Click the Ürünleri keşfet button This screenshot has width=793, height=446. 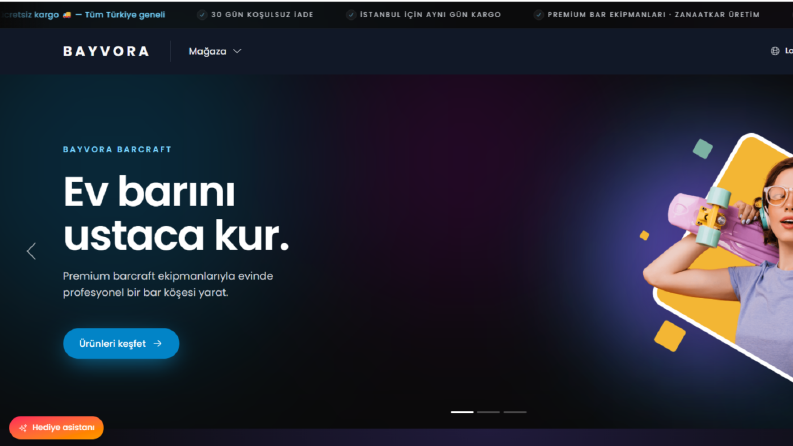[x=121, y=343]
